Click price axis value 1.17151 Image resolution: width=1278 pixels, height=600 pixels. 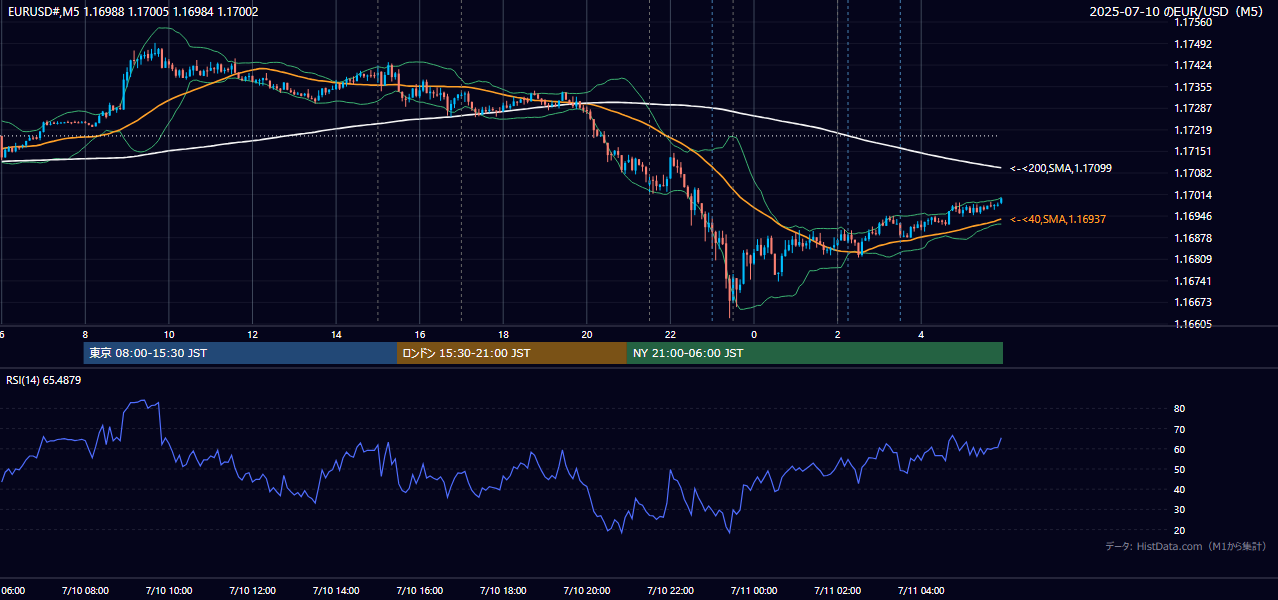click(1194, 152)
